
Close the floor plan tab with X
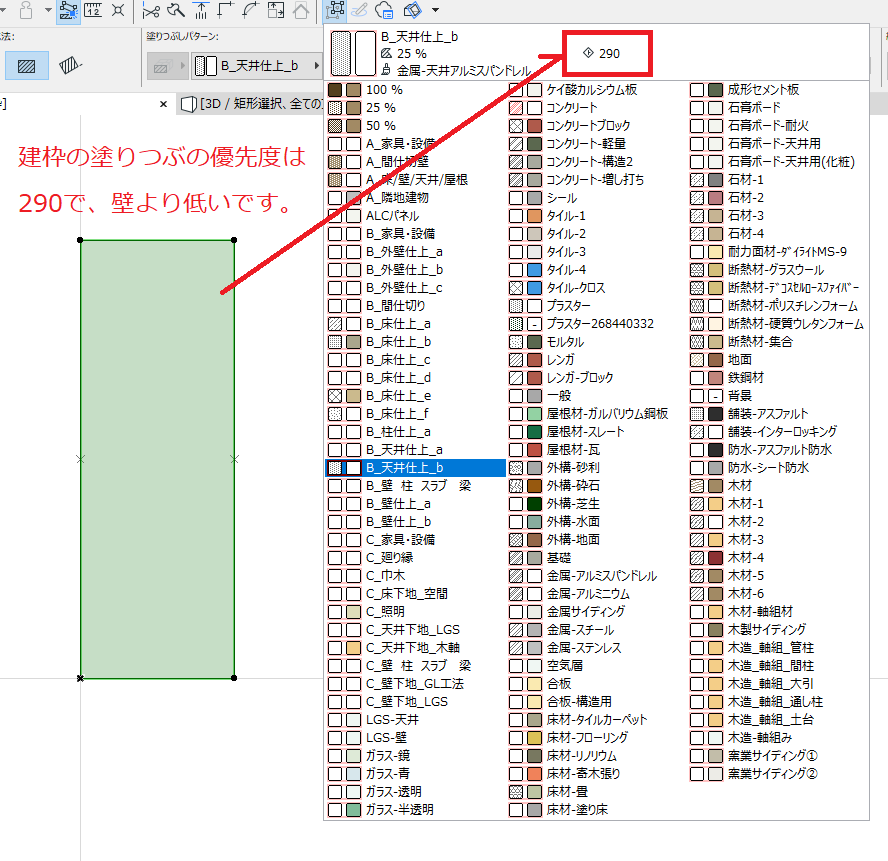(163, 104)
